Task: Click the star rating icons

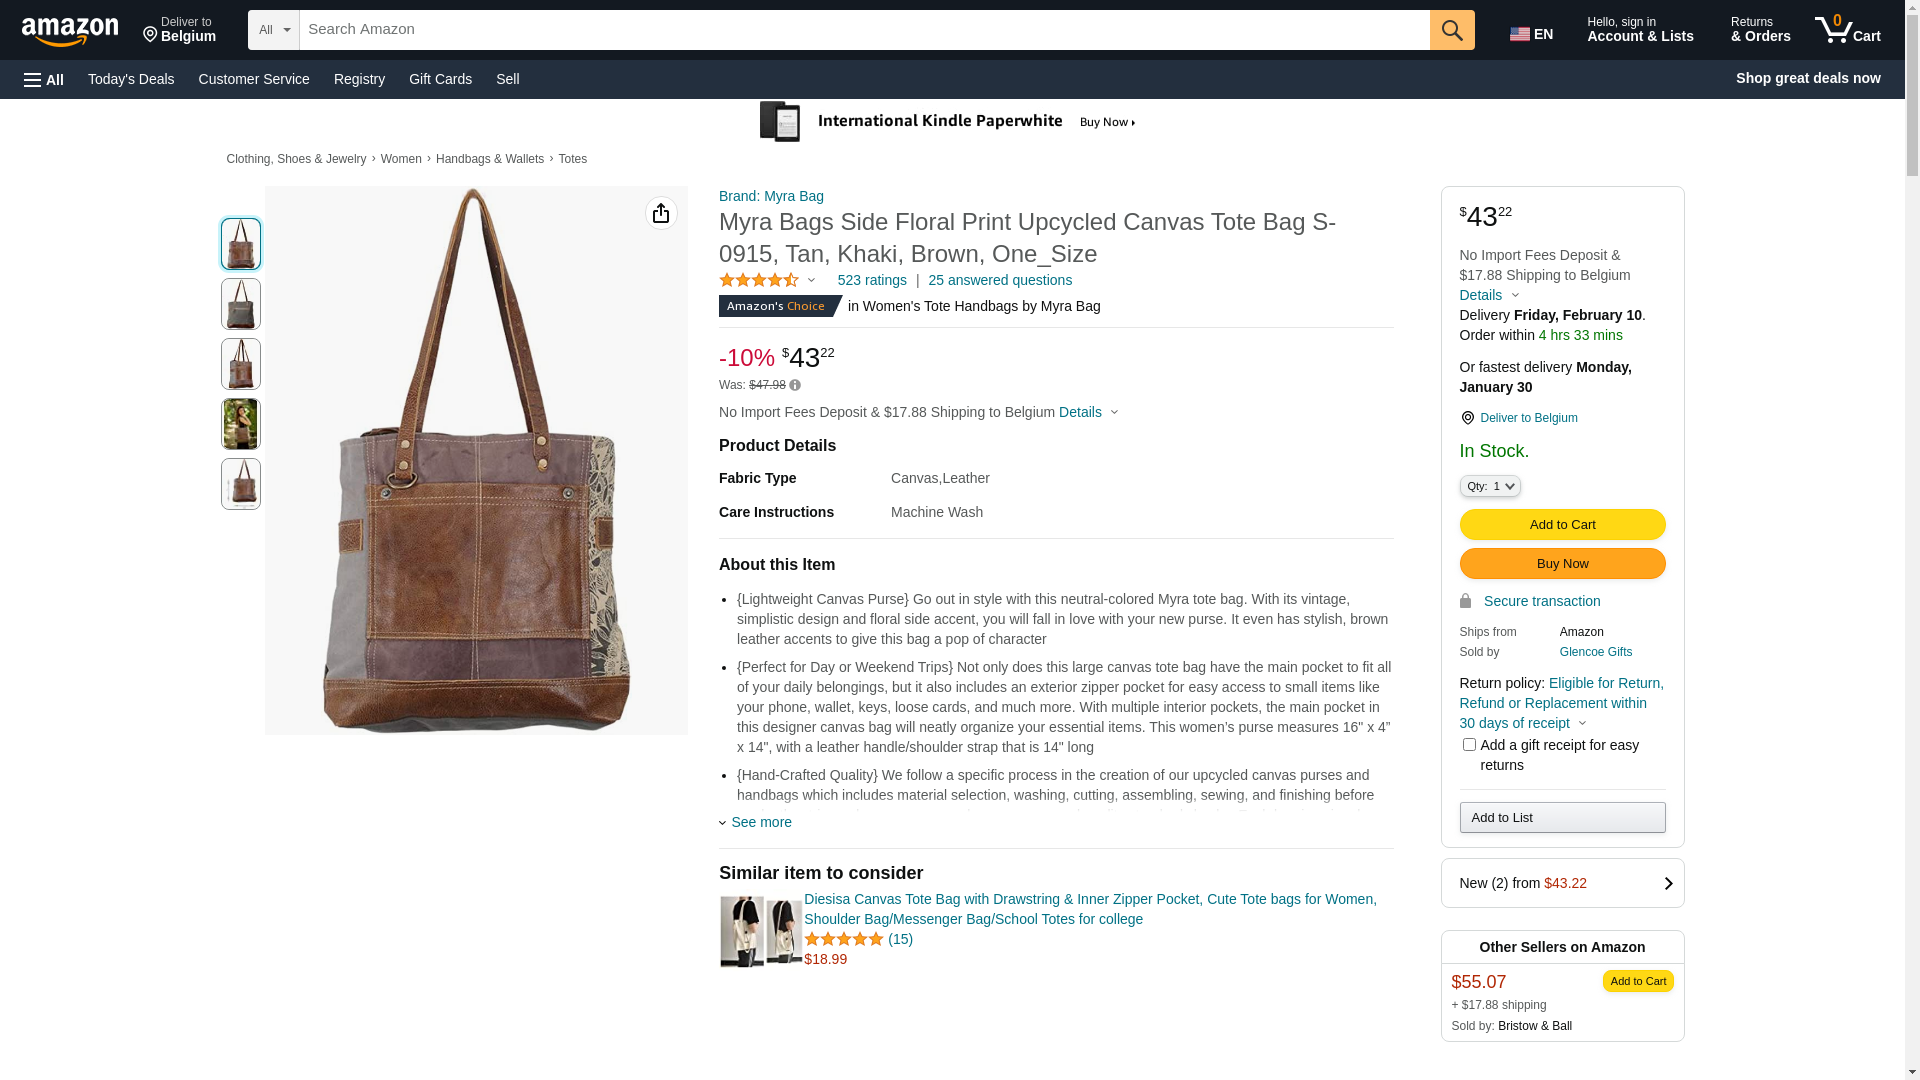Action: tap(759, 281)
